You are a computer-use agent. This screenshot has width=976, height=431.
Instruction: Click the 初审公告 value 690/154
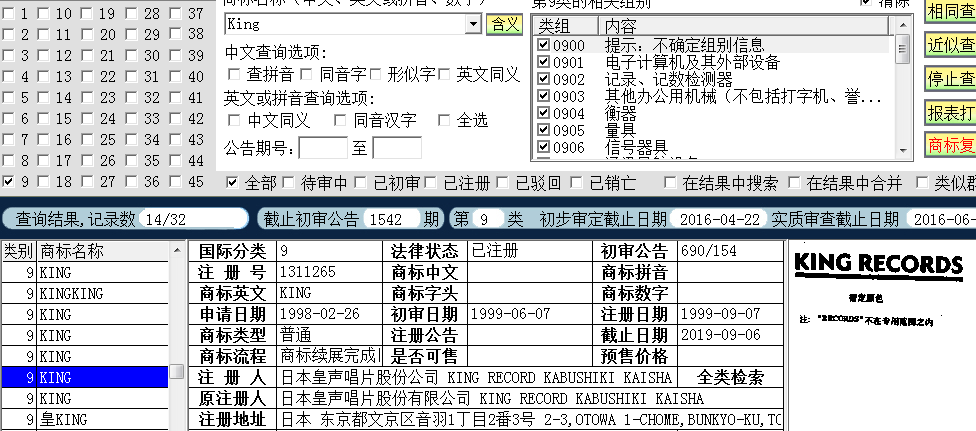(x=708, y=251)
